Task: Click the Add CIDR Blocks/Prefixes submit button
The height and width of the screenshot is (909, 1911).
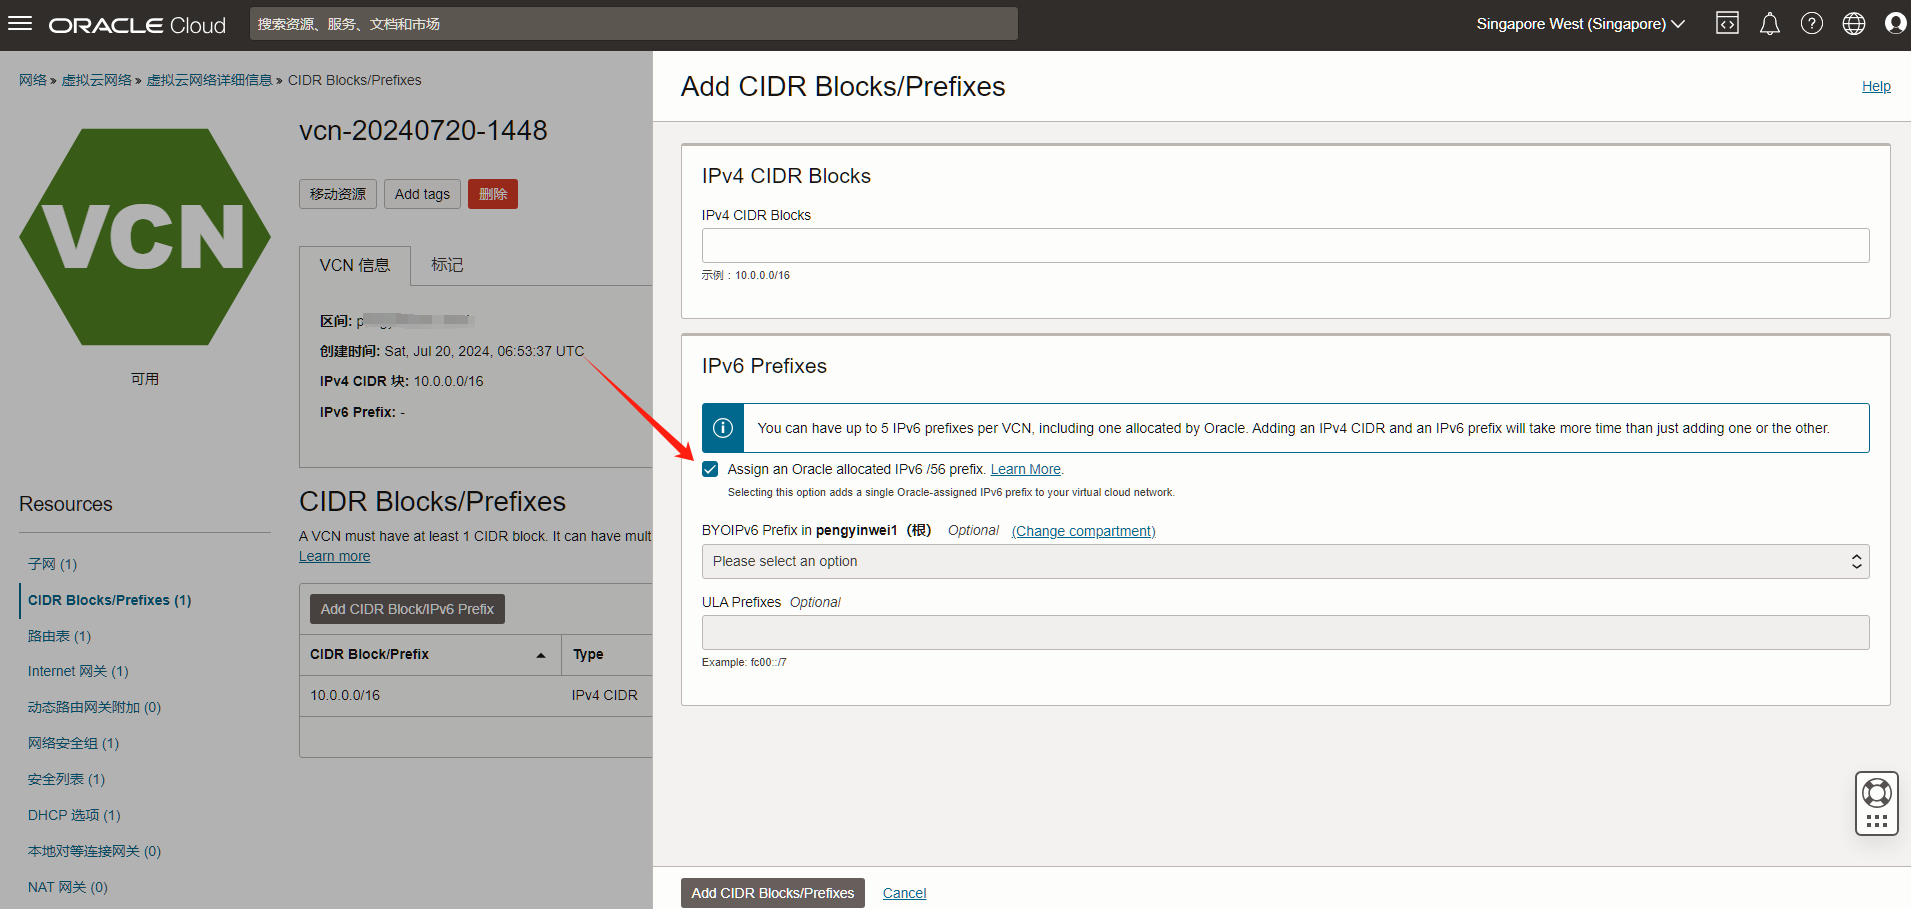Action: (772, 893)
